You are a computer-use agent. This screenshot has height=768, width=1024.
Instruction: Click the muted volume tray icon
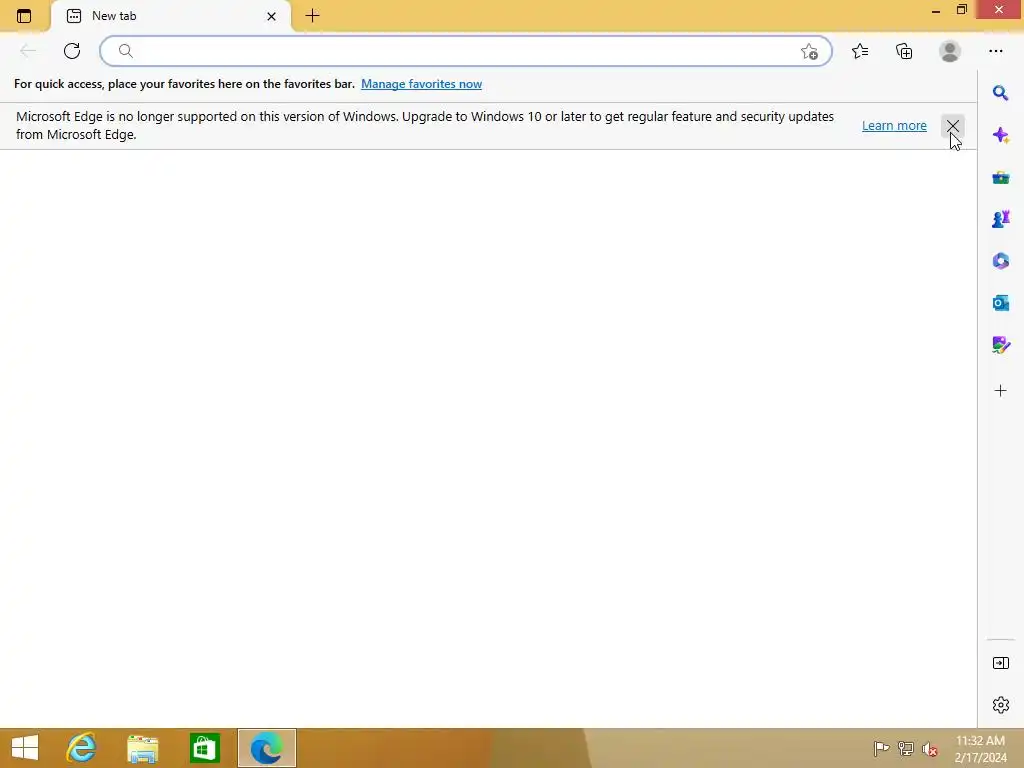point(930,748)
